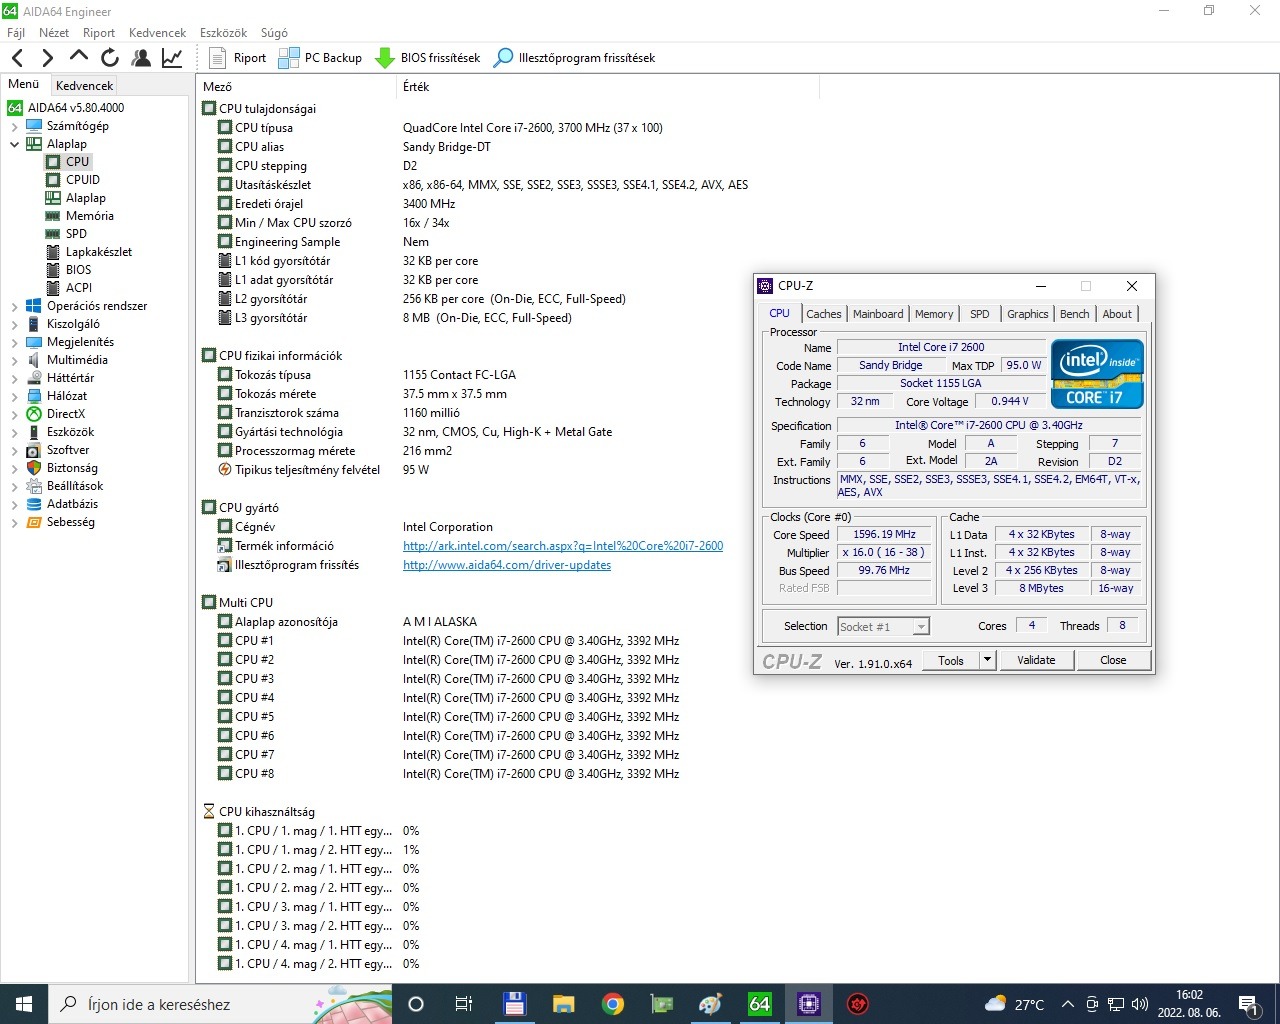Click the refresh icon in AIDA64 toolbar
This screenshot has height=1024, width=1280.
pyautogui.click(x=110, y=58)
